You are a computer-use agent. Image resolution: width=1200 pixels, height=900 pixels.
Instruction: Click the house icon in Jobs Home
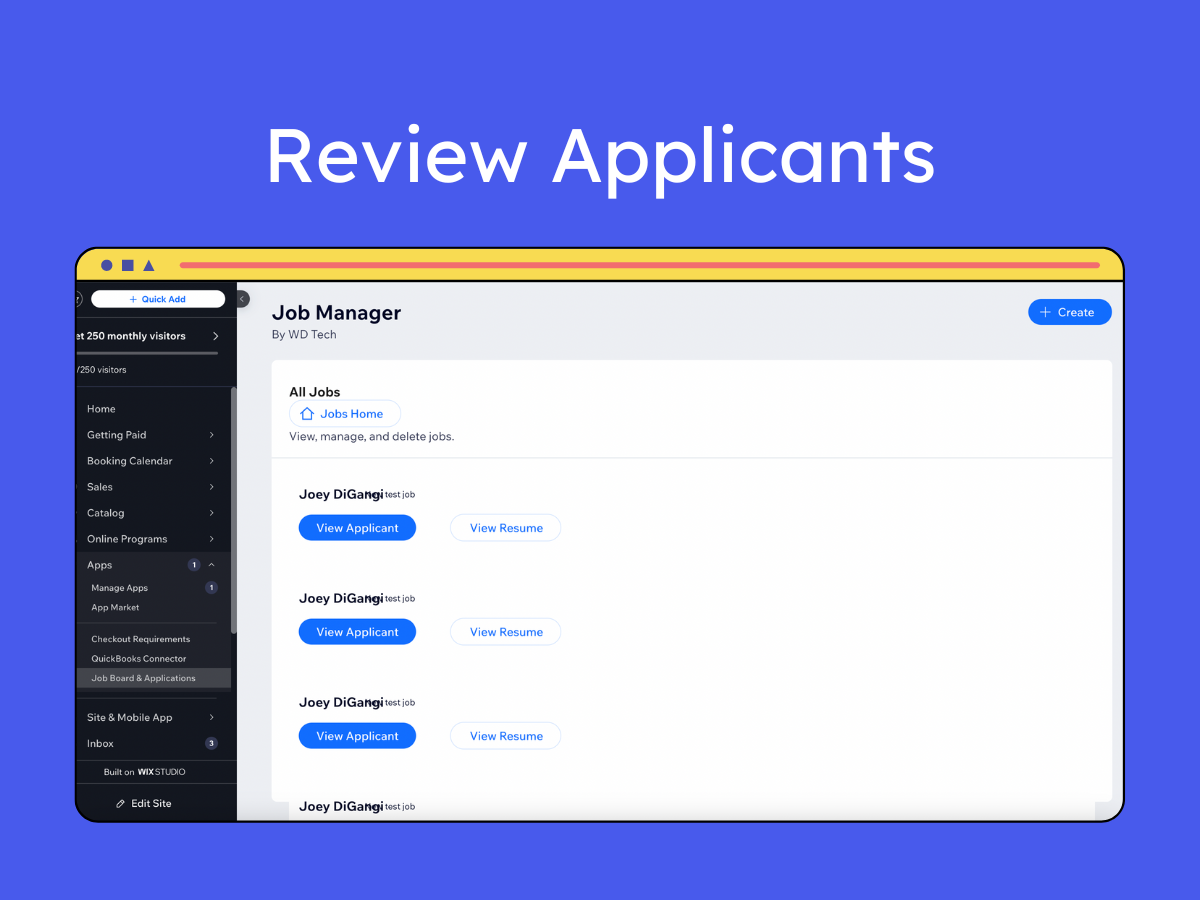tap(307, 414)
